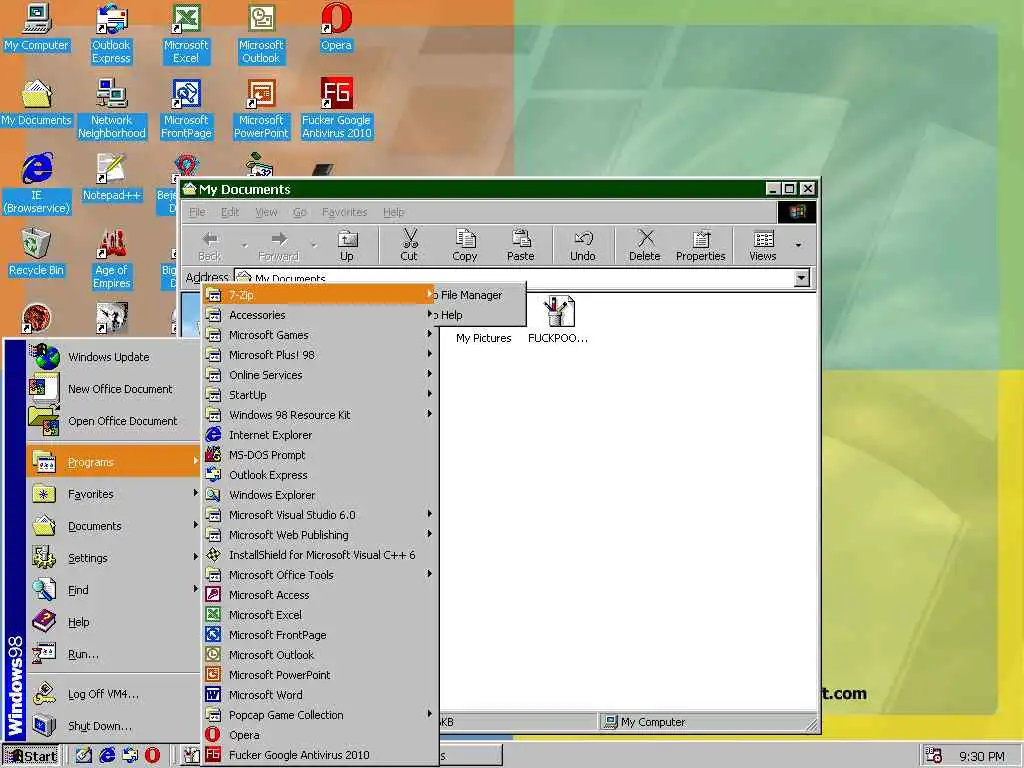Open My Computer desktop icon
Image resolution: width=1024 pixels, height=768 pixels.
coord(37,29)
